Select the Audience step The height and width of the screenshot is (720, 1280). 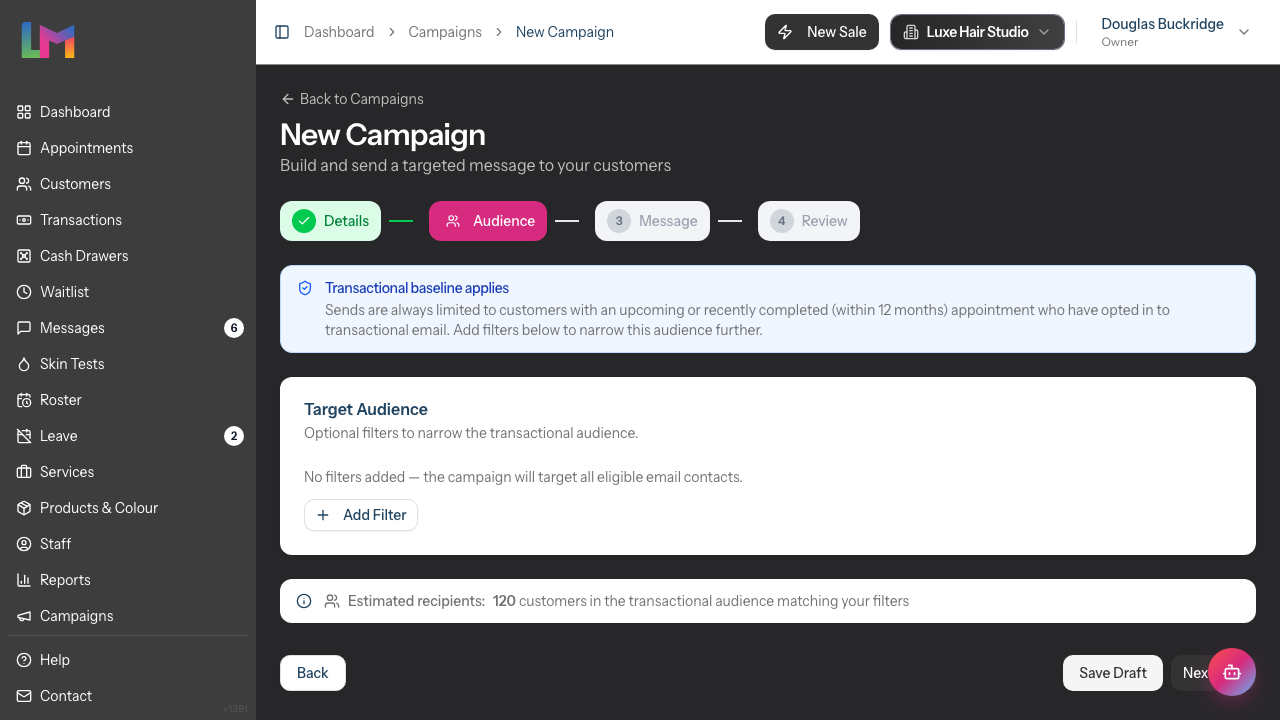pyautogui.click(x=488, y=221)
